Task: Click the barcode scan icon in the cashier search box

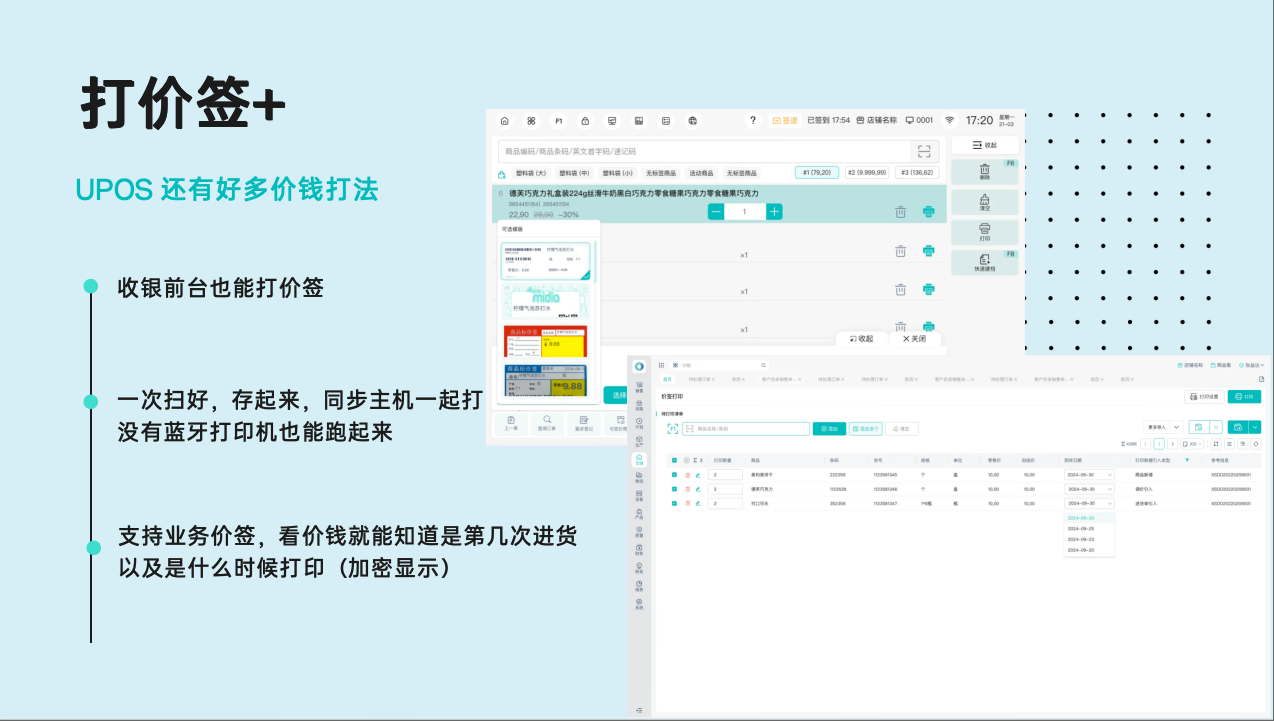Action: coord(925,151)
